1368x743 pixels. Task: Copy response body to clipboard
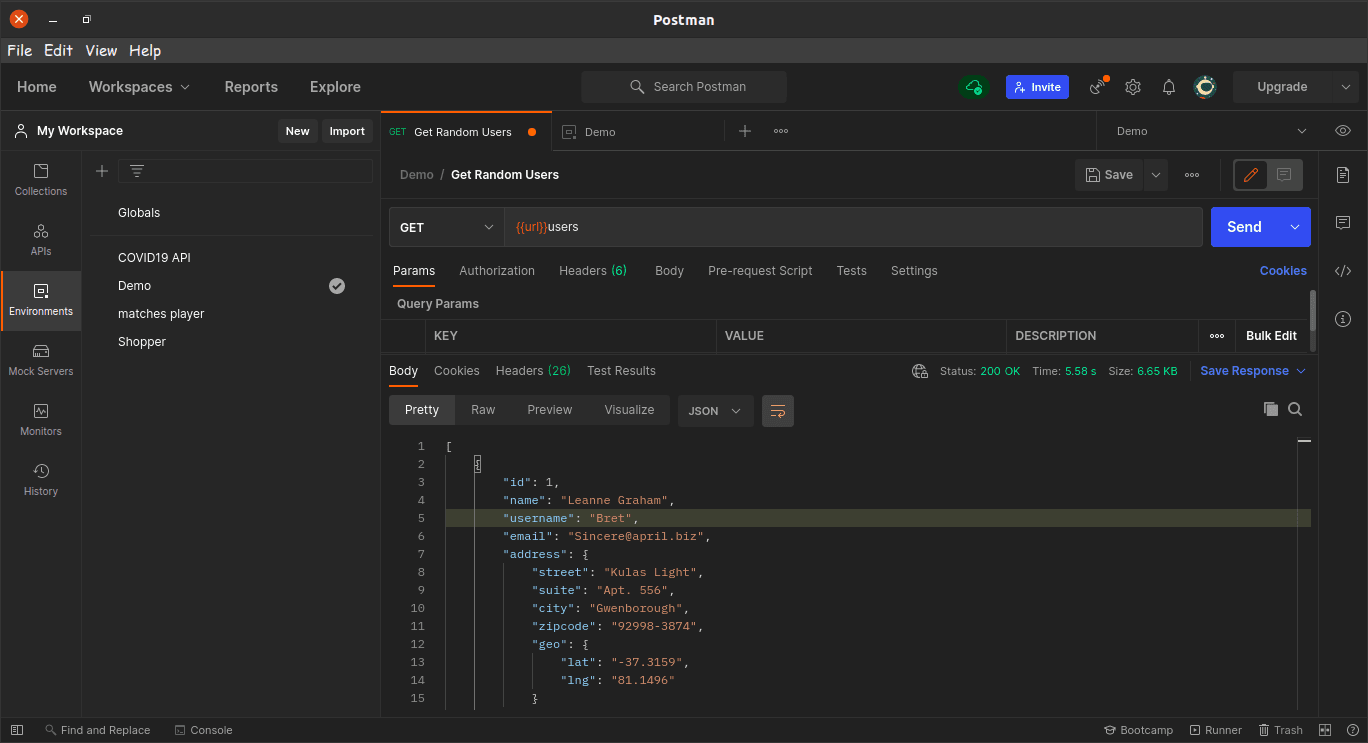pyautogui.click(x=1271, y=409)
